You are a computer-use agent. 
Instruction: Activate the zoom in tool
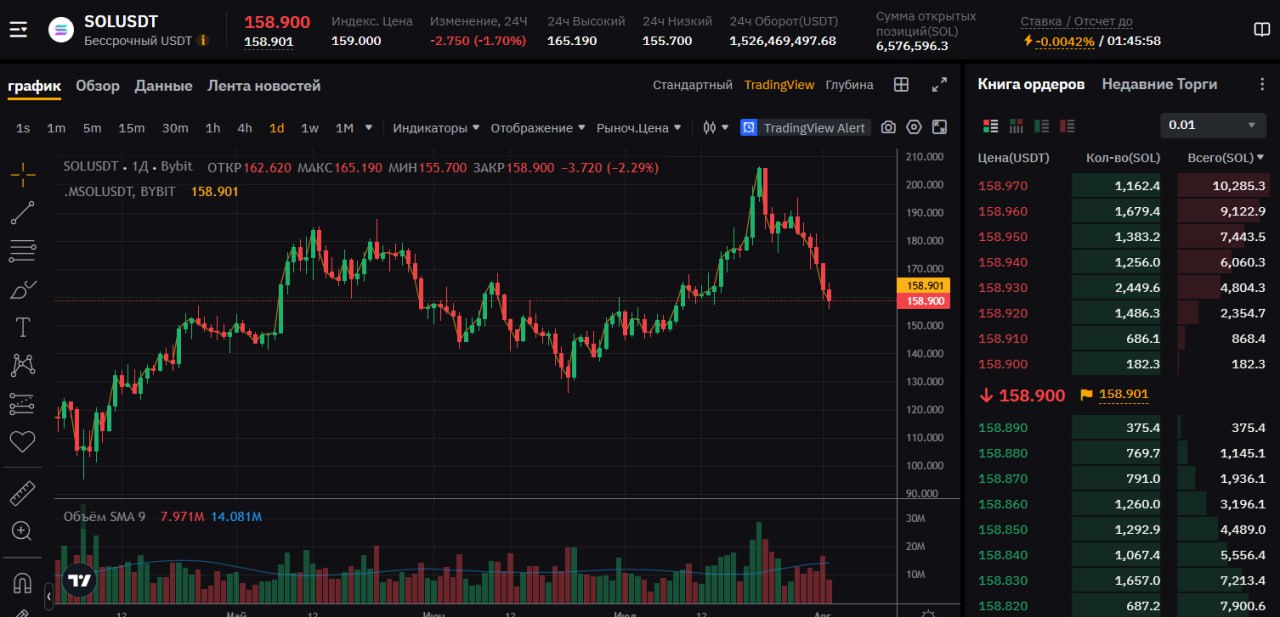pyautogui.click(x=22, y=531)
